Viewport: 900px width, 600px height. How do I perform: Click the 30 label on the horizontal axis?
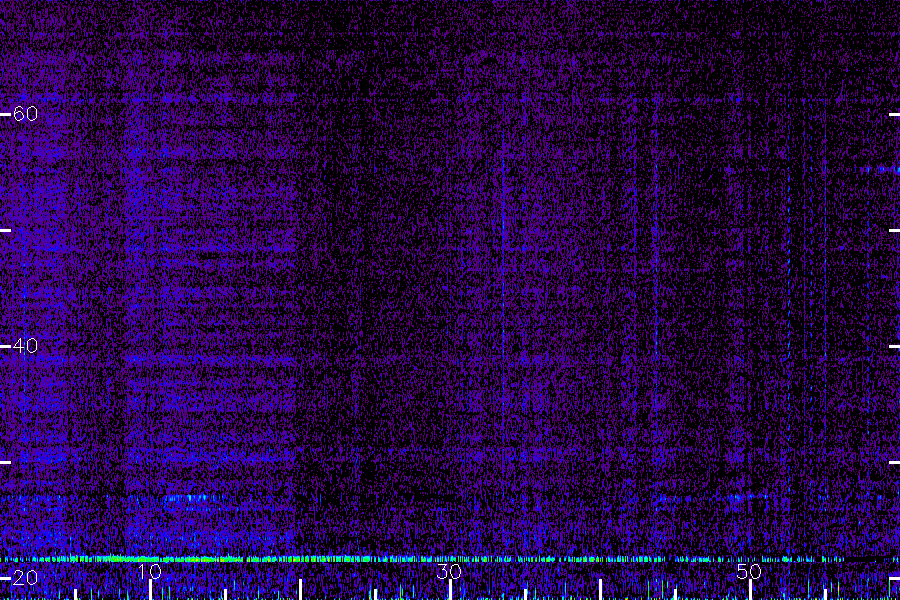(449, 571)
